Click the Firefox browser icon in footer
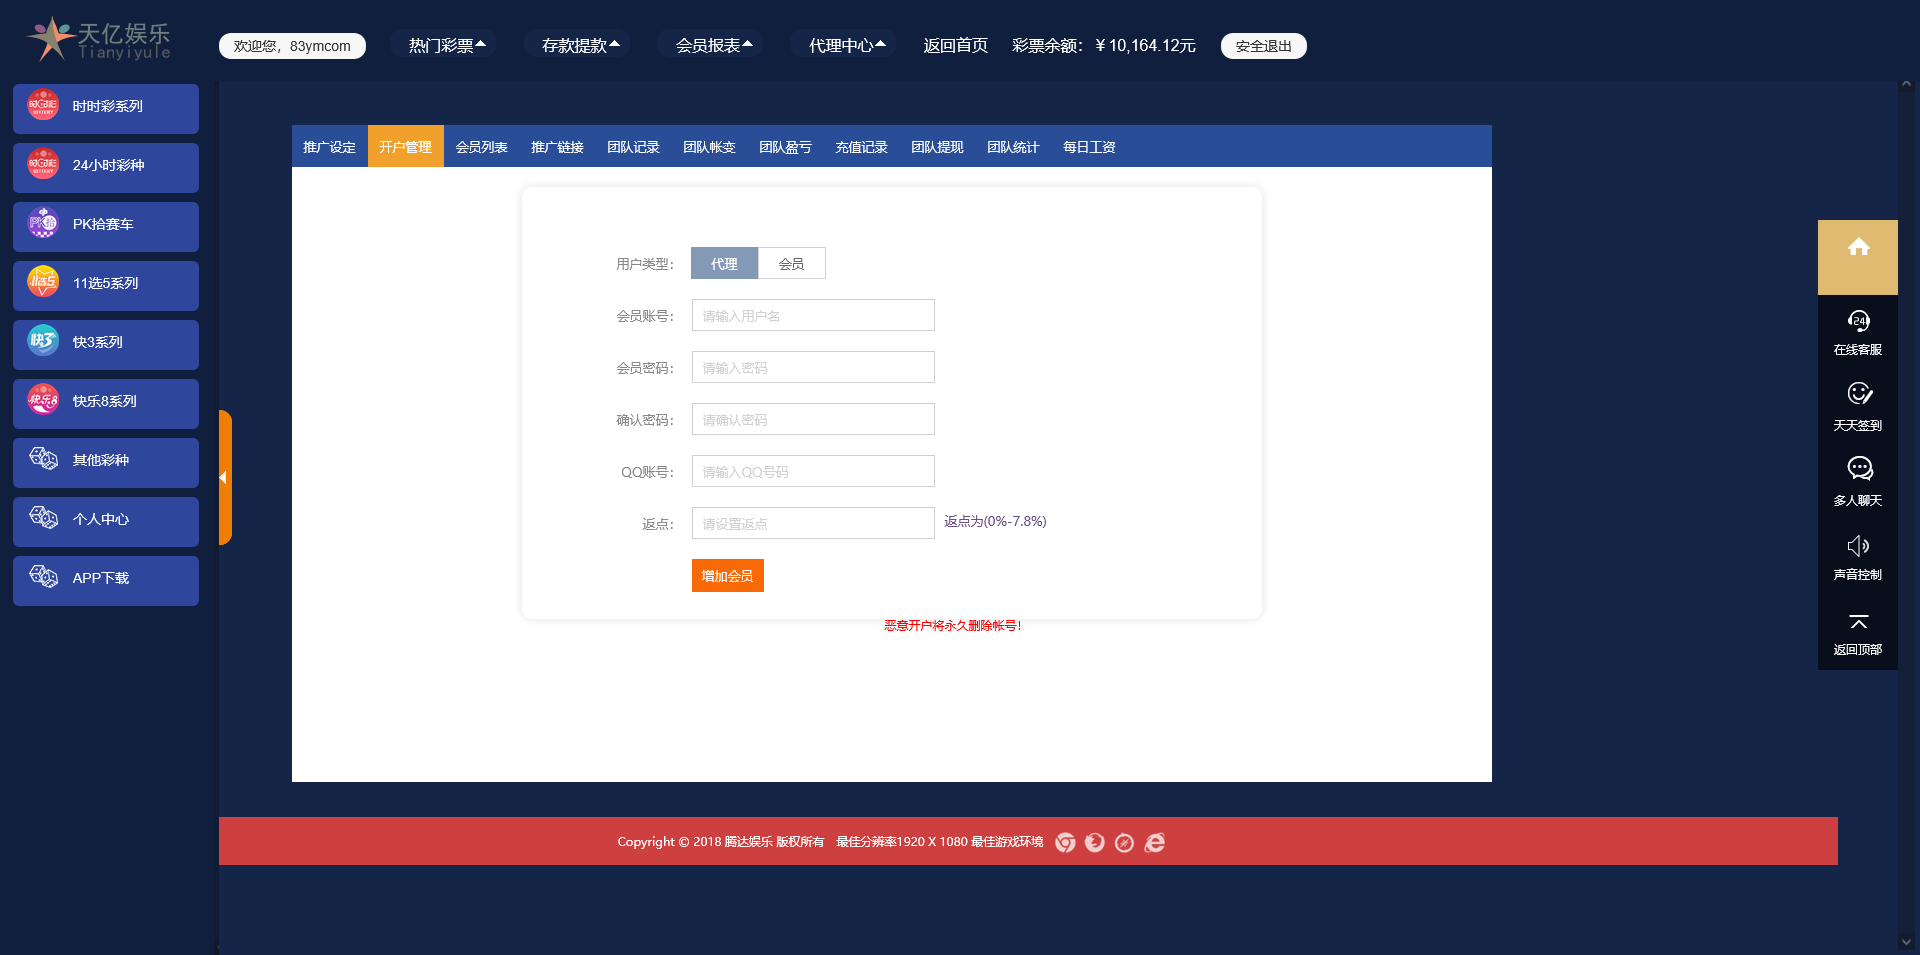Viewport: 1920px width, 955px height. click(1095, 842)
